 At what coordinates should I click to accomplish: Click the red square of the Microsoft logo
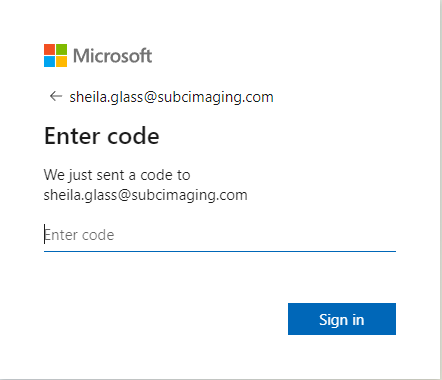click(x=49, y=49)
